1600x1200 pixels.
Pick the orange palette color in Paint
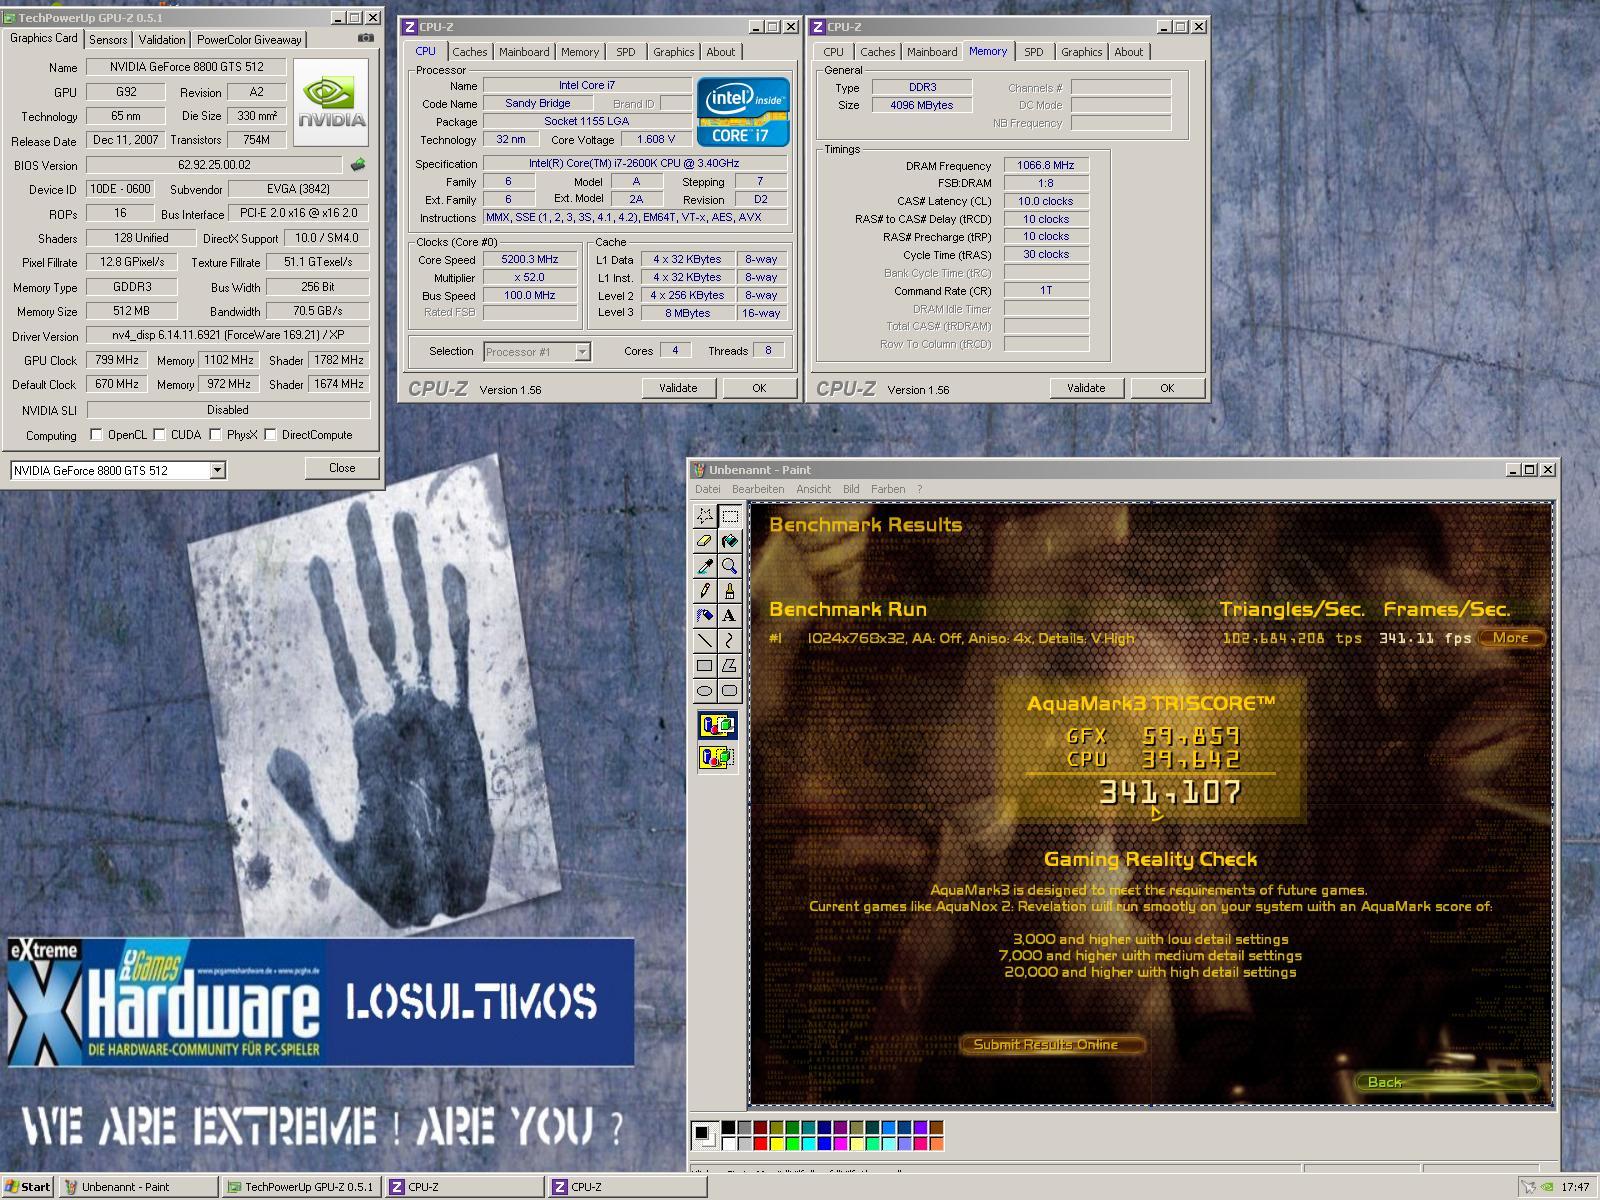[x=936, y=1143]
